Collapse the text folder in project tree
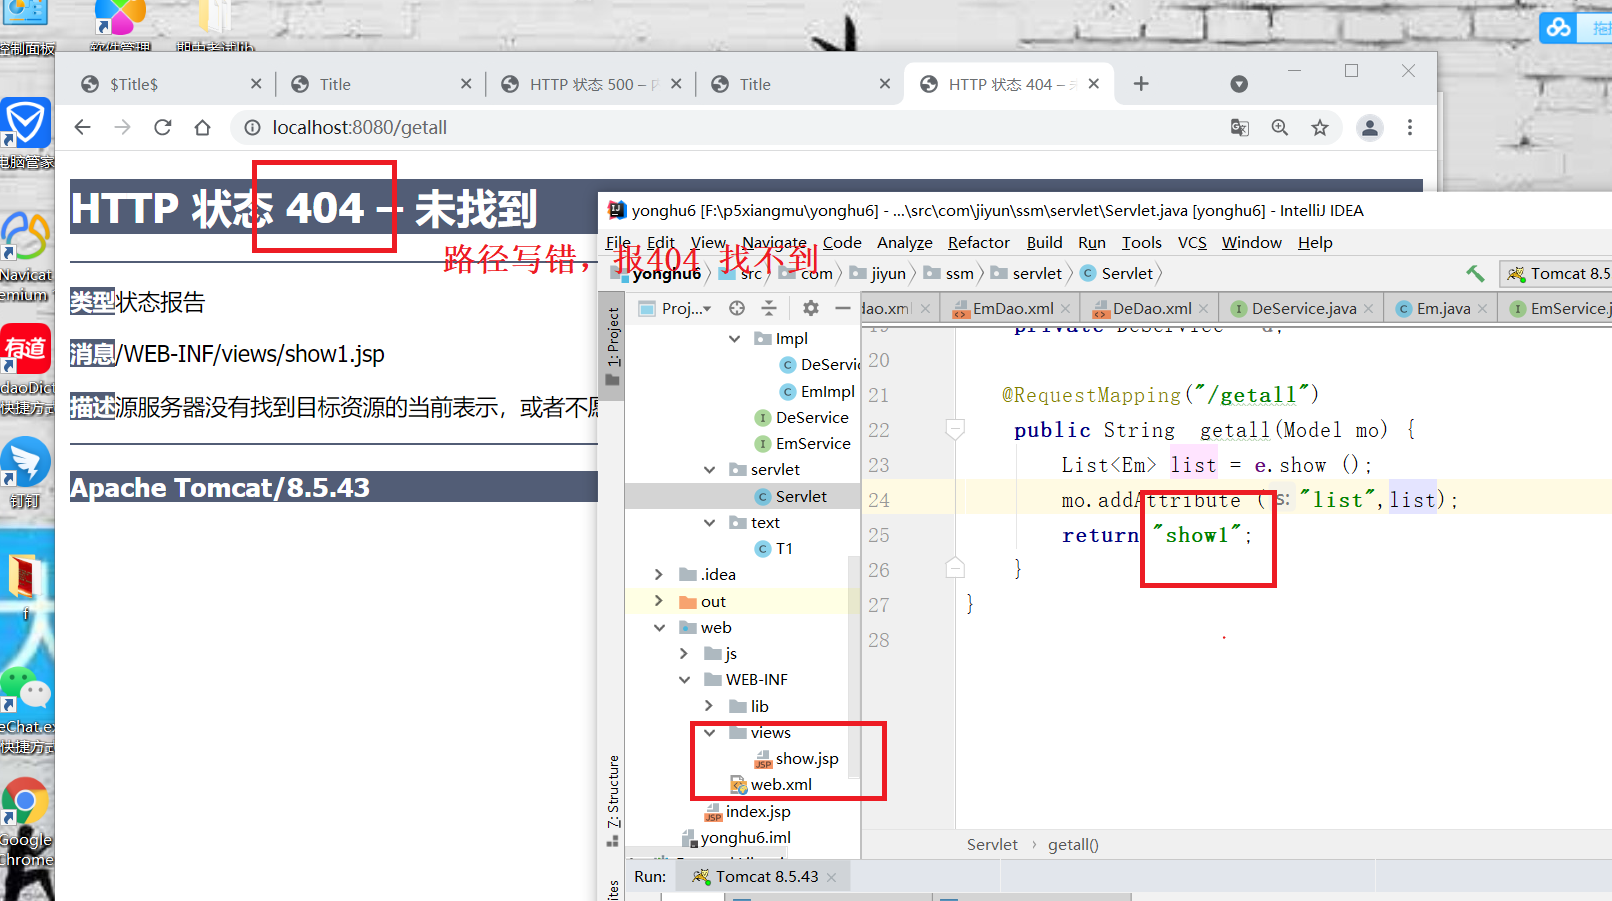The height and width of the screenshot is (901, 1612). [709, 522]
